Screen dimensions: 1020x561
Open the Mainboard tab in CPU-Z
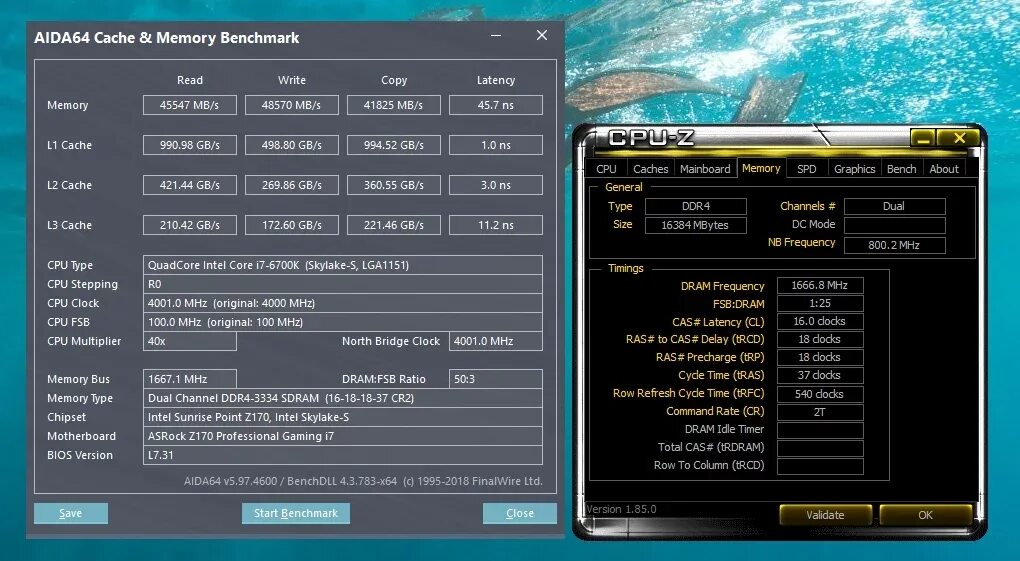click(705, 169)
